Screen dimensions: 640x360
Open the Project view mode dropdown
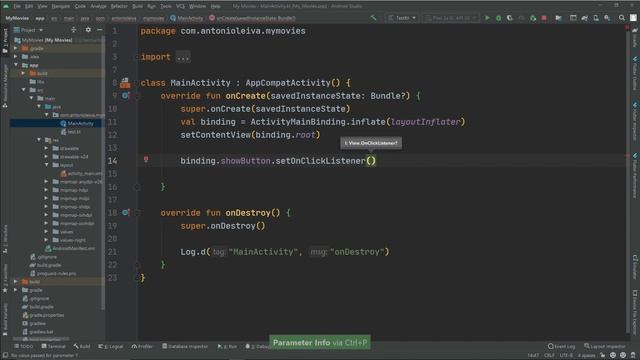29,30
